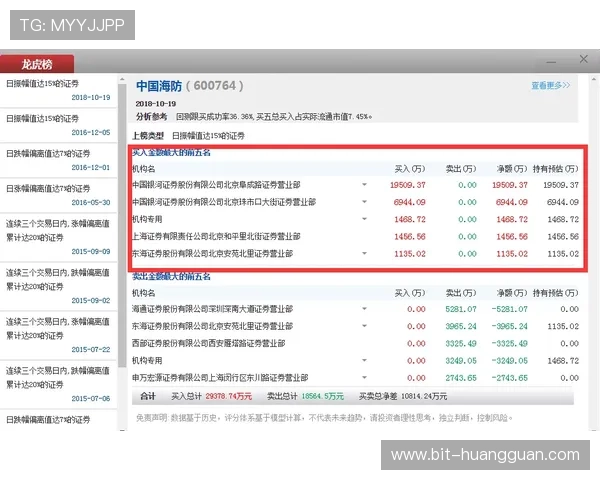Expand arrow for 东海证券 in top-buyers table
The width and height of the screenshot is (600, 480).
pyautogui.click(x=364, y=253)
